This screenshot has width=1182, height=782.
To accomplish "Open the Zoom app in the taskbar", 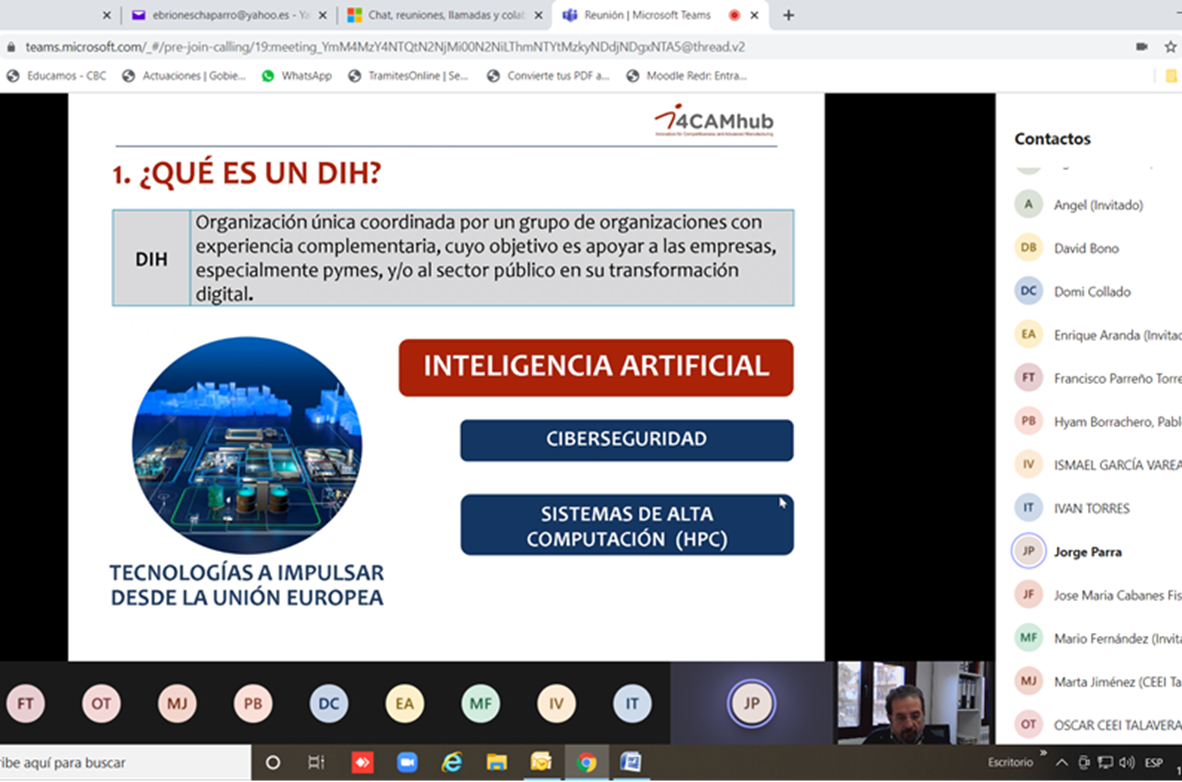I will 407,763.
